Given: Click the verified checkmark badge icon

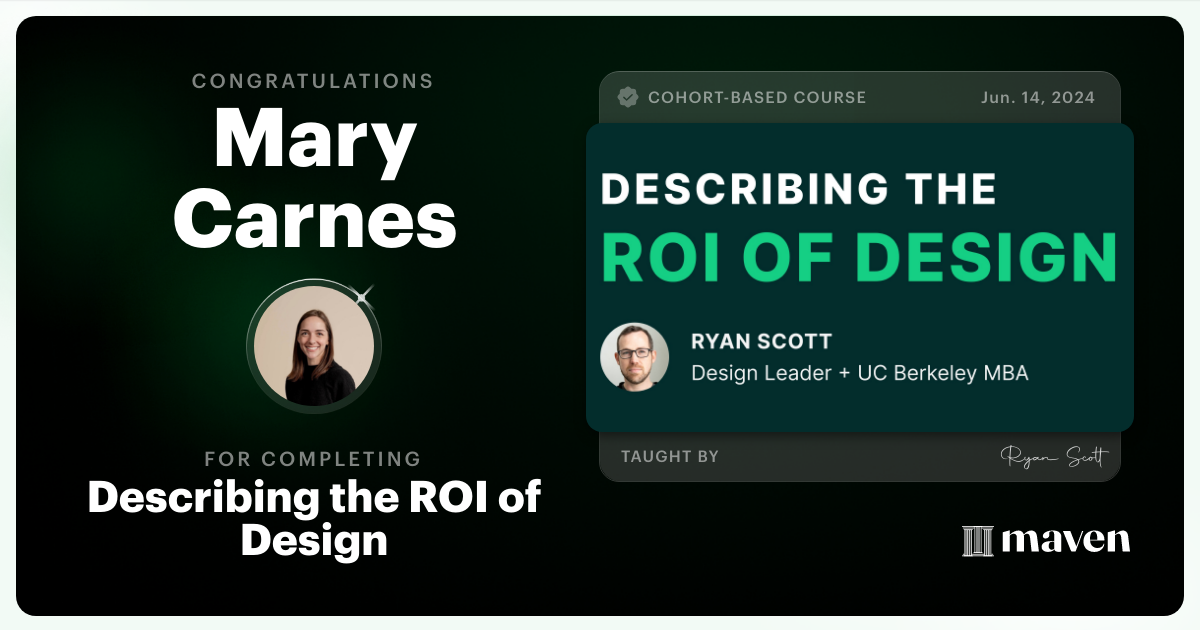Looking at the screenshot, I should point(629,97).
